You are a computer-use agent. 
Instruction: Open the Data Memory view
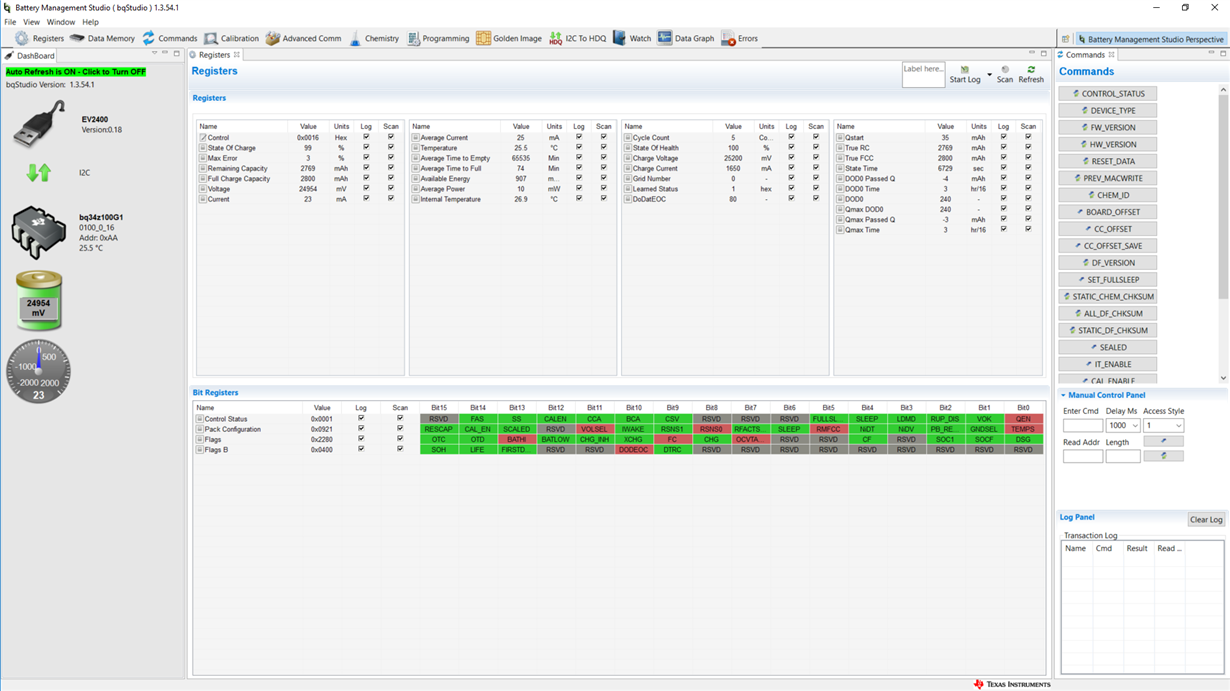(x=102, y=38)
